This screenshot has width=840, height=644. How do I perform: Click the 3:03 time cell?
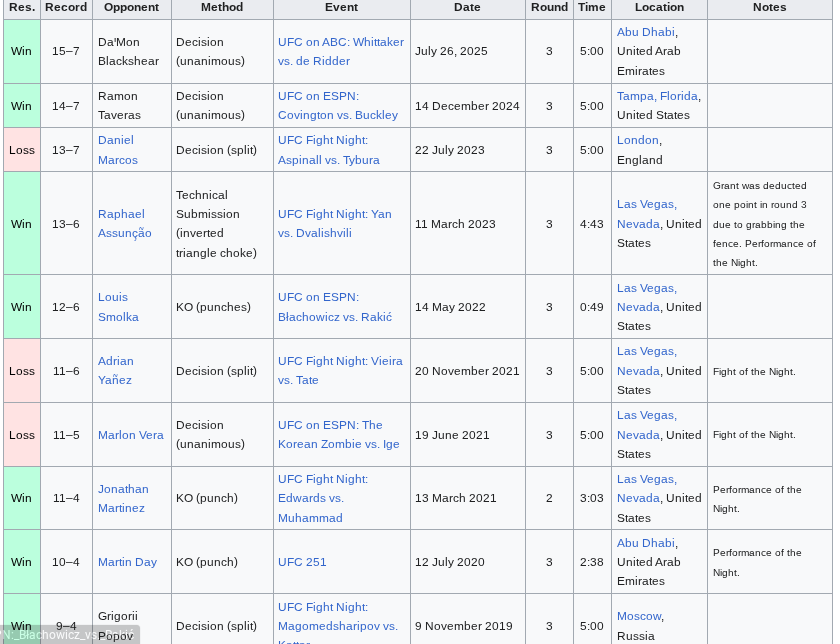coord(592,498)
